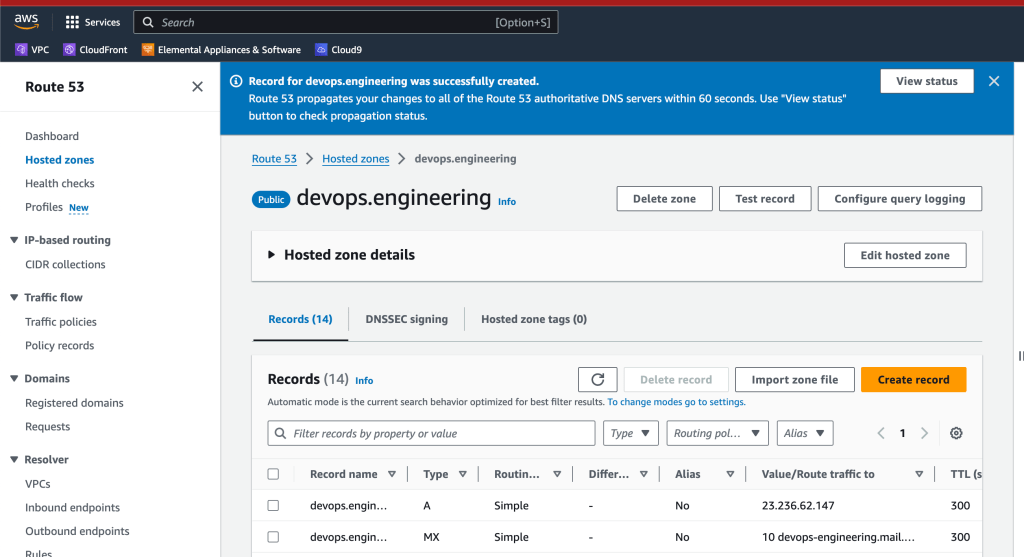
Task: Collapse the IP-based routing section
Action: point(14,240)
